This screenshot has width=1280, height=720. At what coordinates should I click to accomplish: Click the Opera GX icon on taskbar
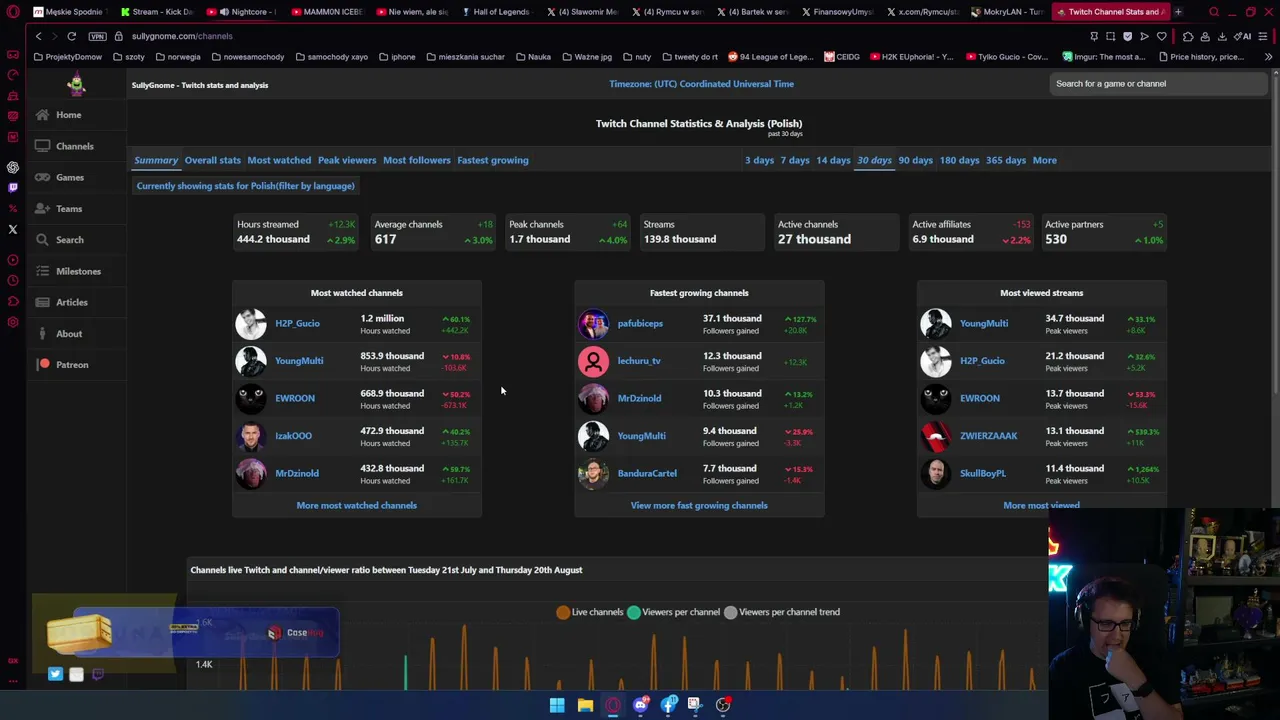point(613,705)
